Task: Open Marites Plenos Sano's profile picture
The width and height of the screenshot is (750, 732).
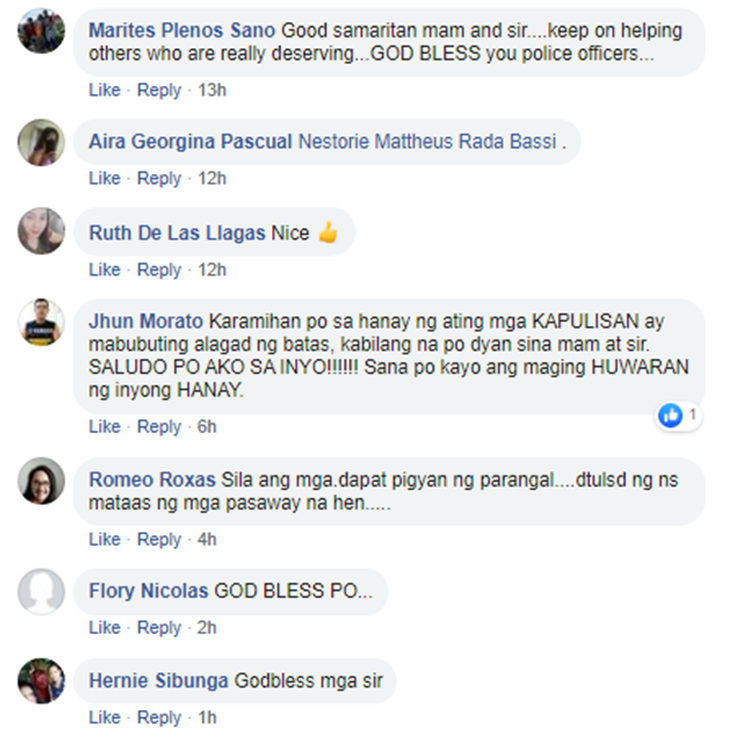Action: (x=41, y=31)
